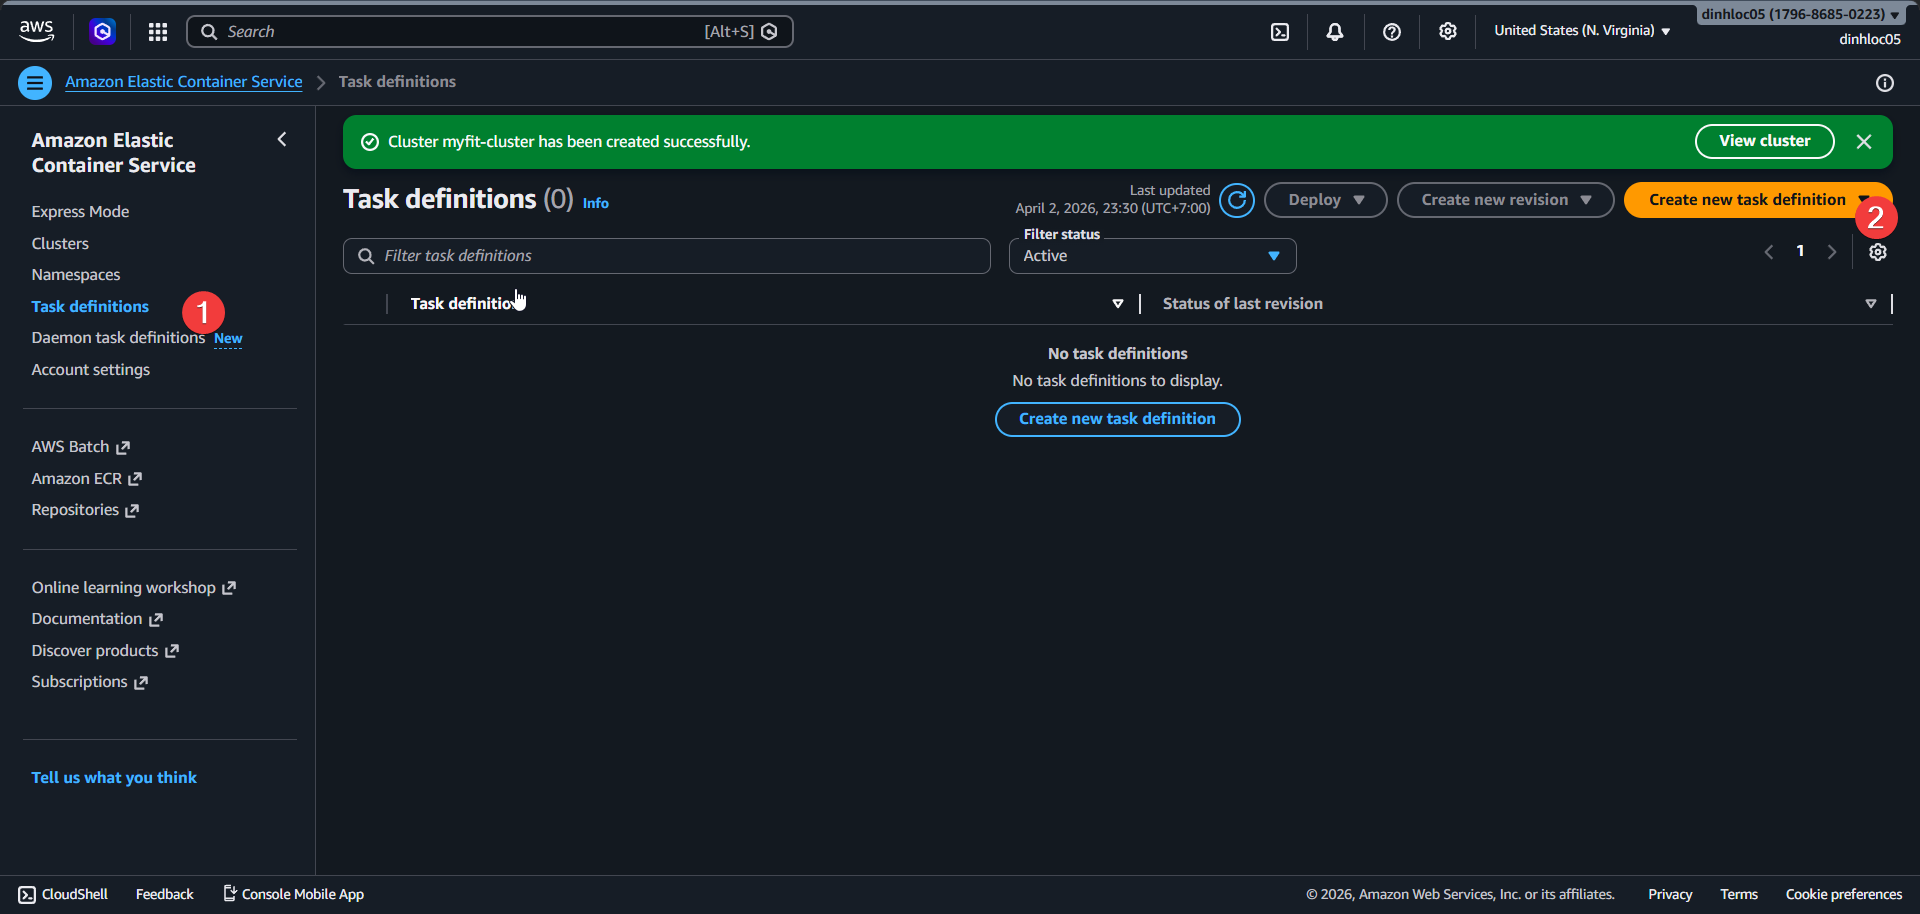Open the navigation hamburger menu
Viewport: 1920px width, 914px height.
tap(35, 82)
